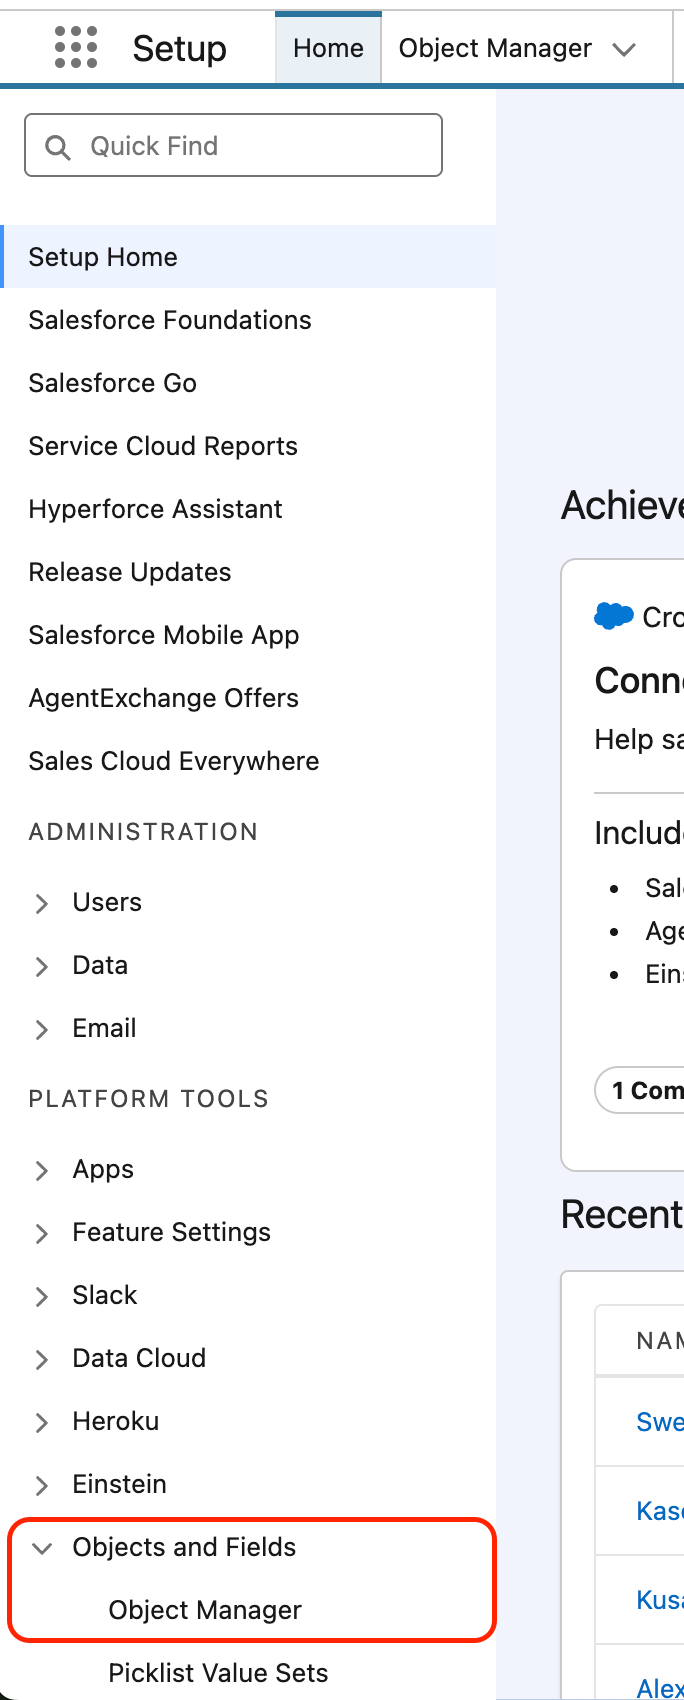Click the Users label in sidebar
Image resolution: width=684 pixels, height=1700 pixels.
coord(107,902)
